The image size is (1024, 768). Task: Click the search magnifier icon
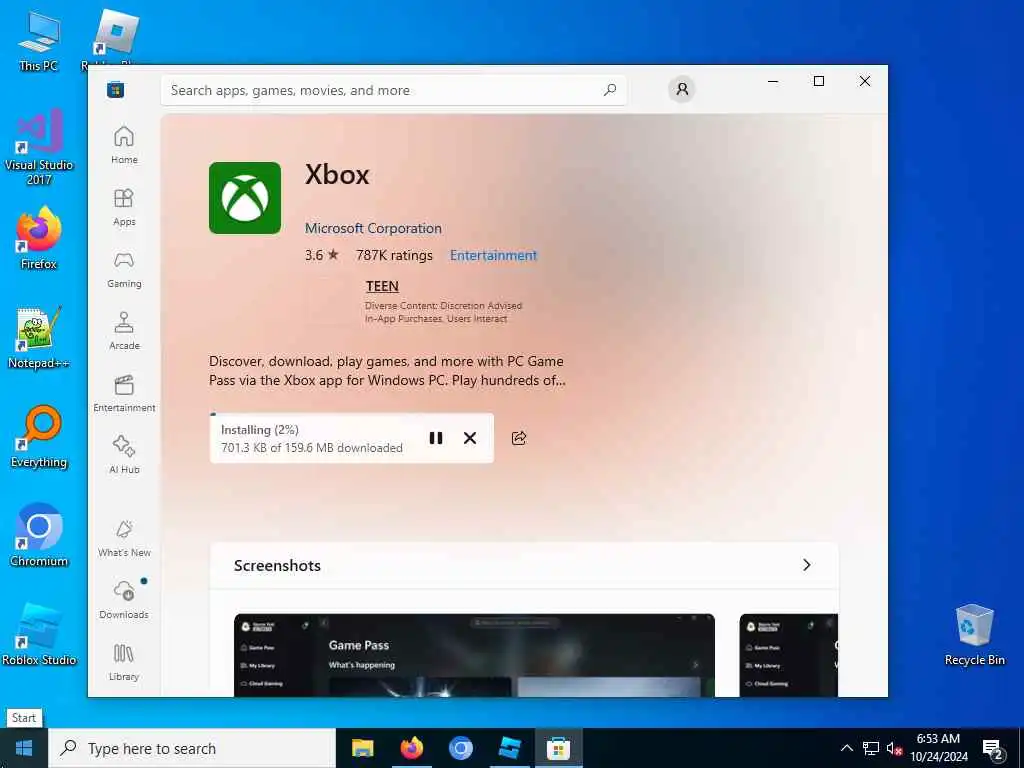(609, 90)
